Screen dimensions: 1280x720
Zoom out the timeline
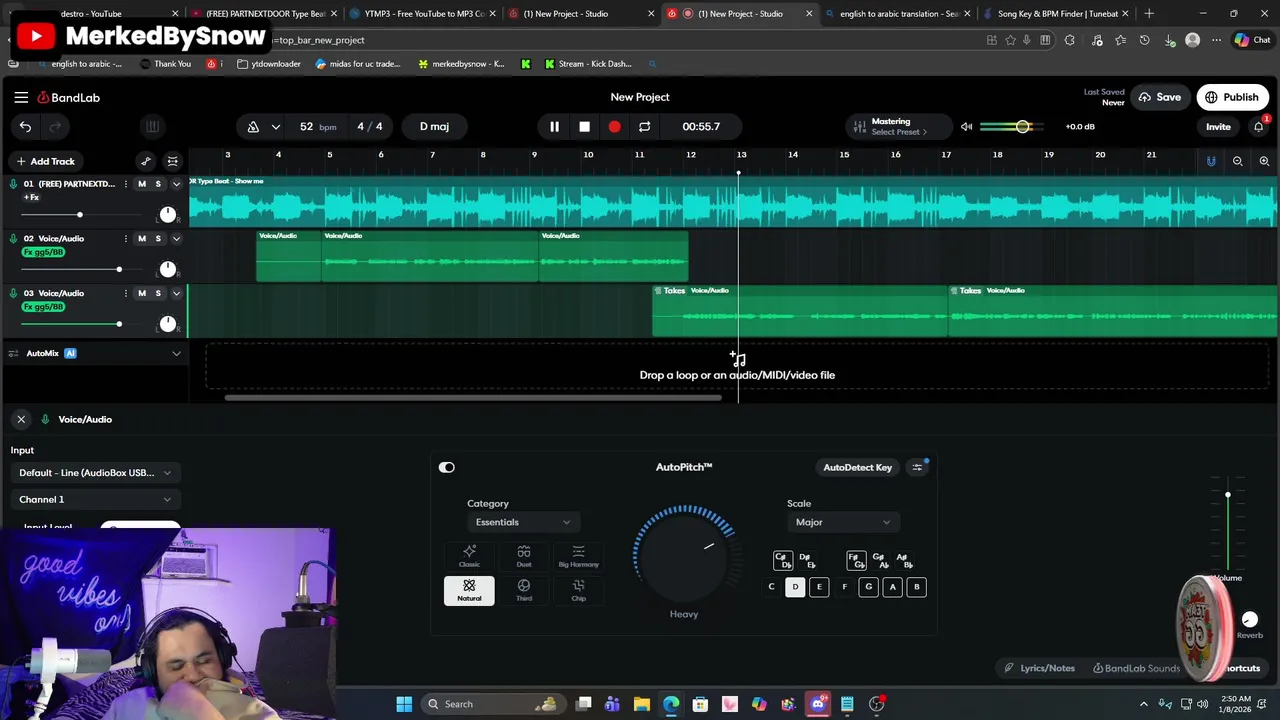1238,161
